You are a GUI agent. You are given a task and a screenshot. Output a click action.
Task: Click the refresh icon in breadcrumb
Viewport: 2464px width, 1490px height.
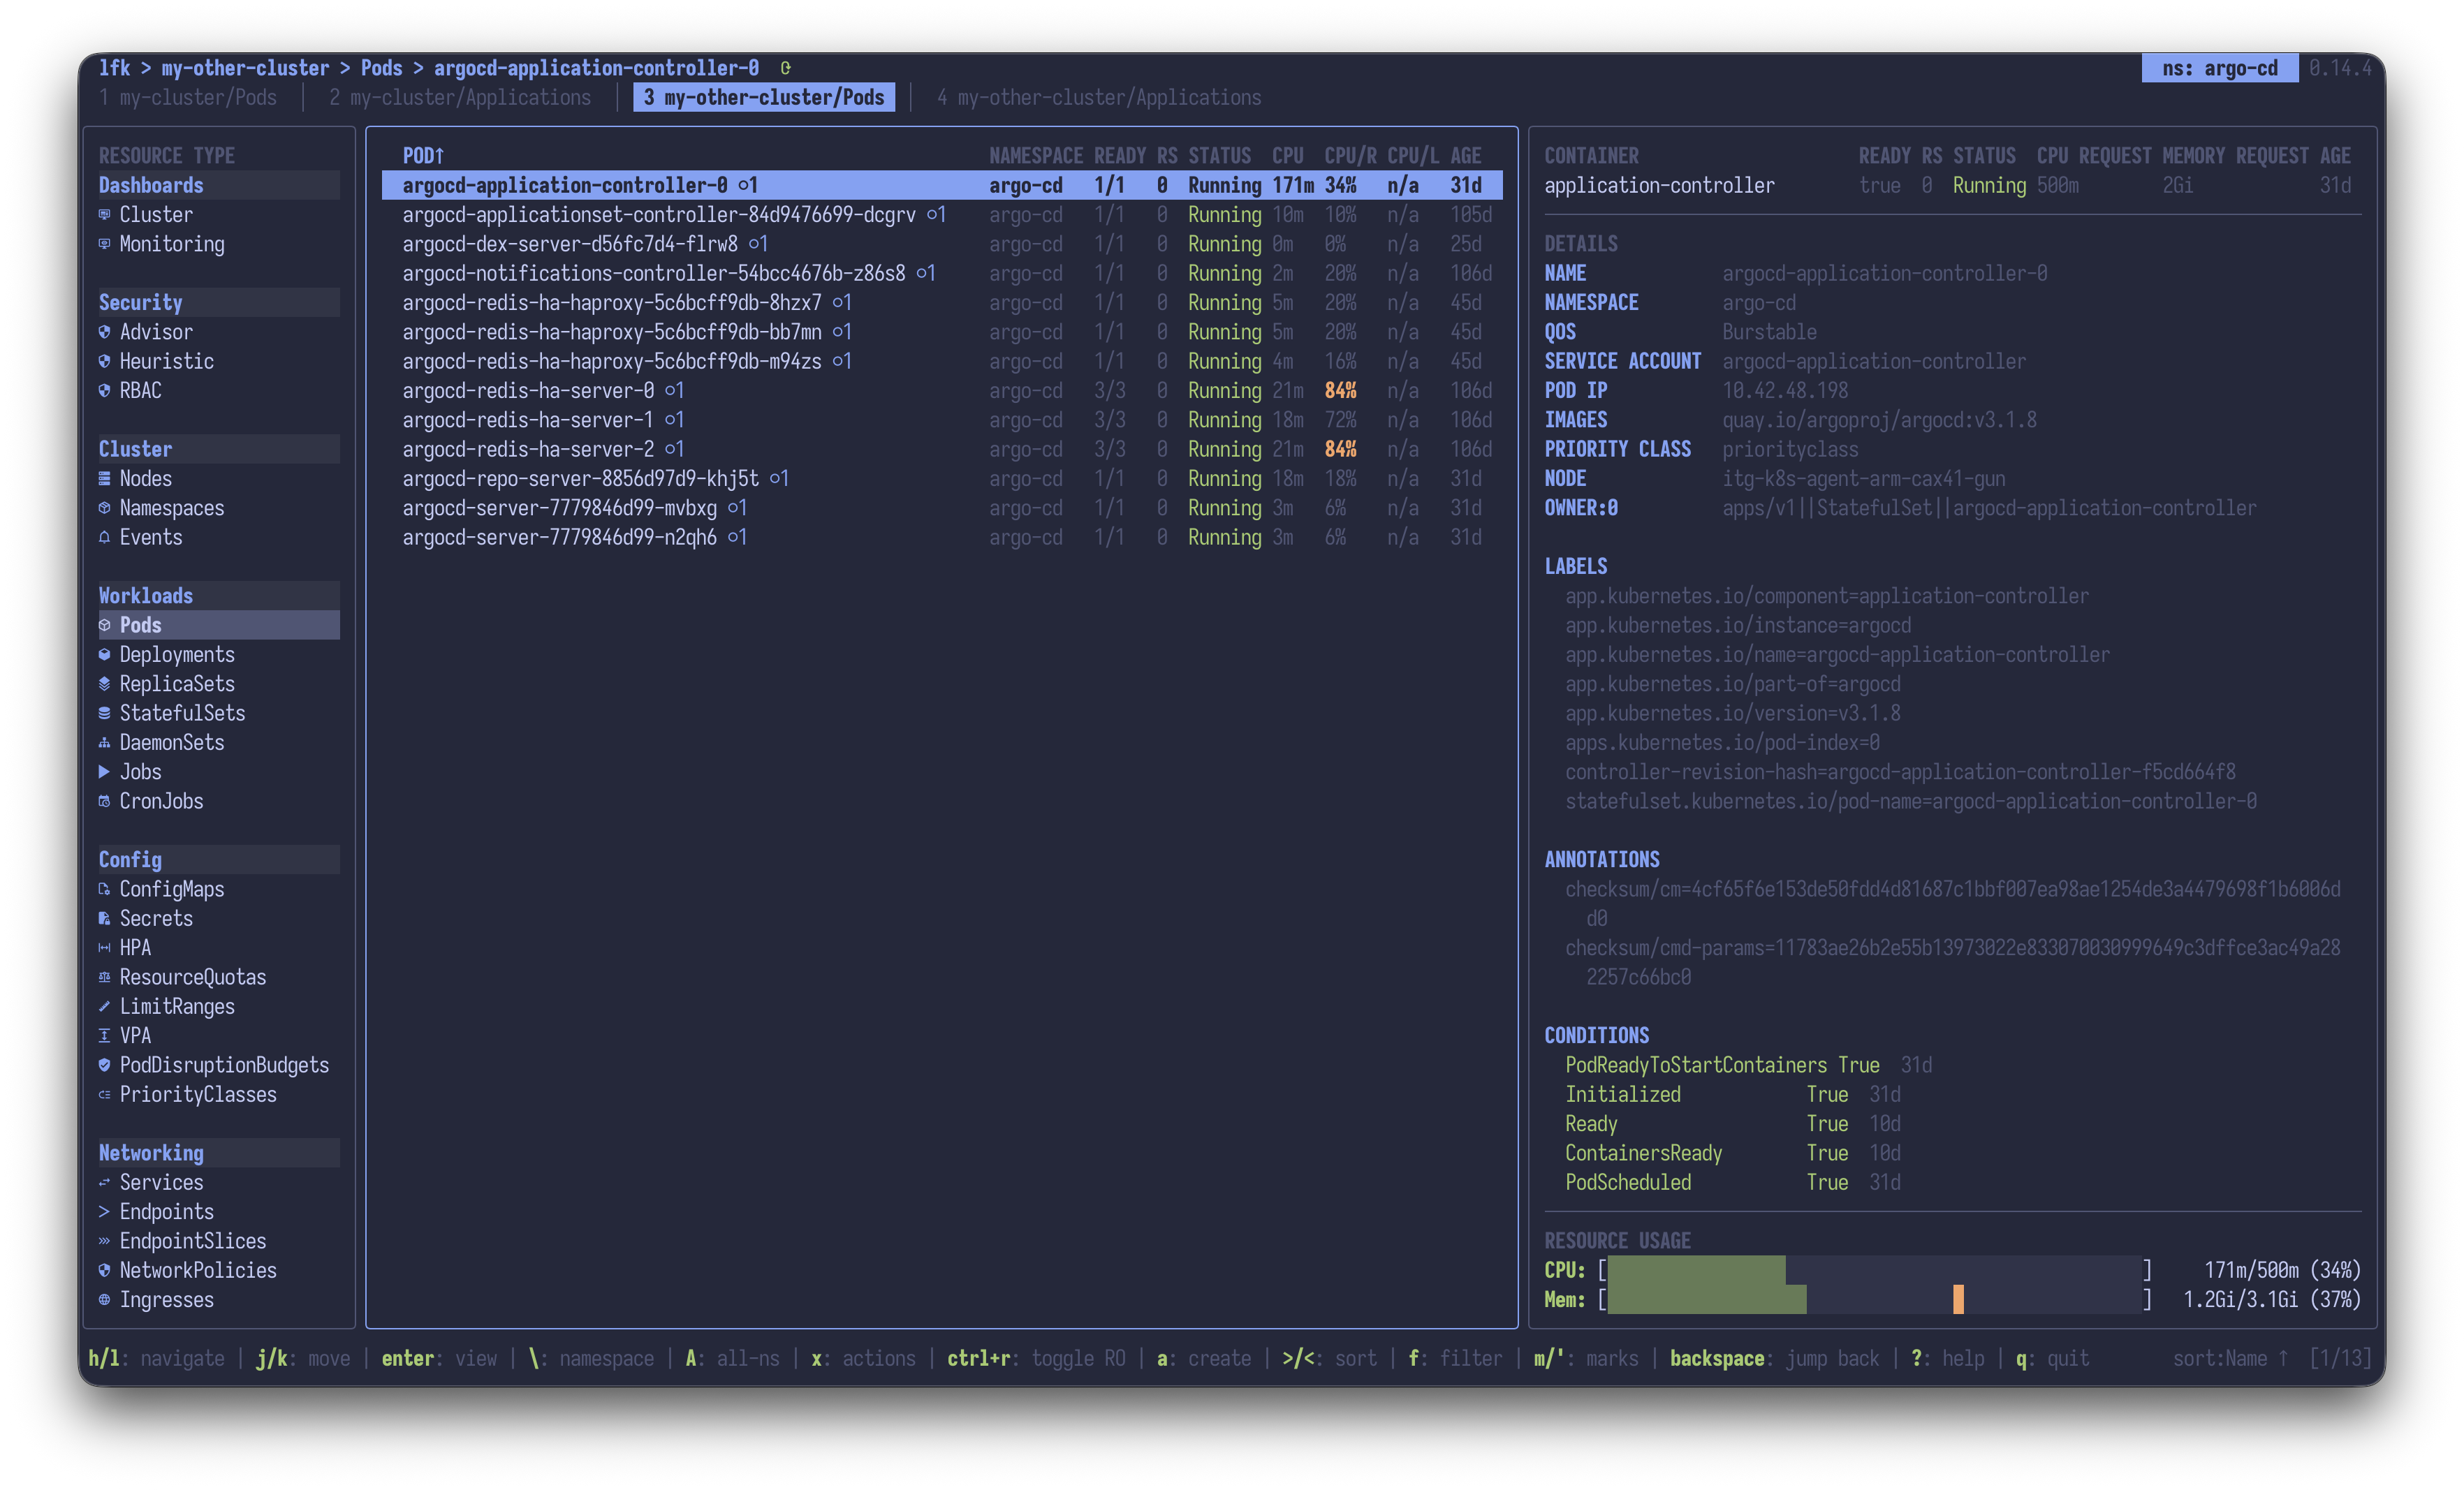pyautogui.click(x=786, y=68)
